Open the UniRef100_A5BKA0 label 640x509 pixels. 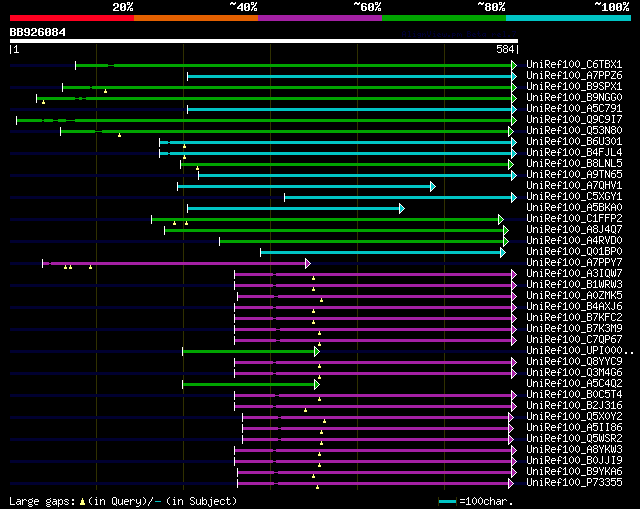tap(574, 208)
